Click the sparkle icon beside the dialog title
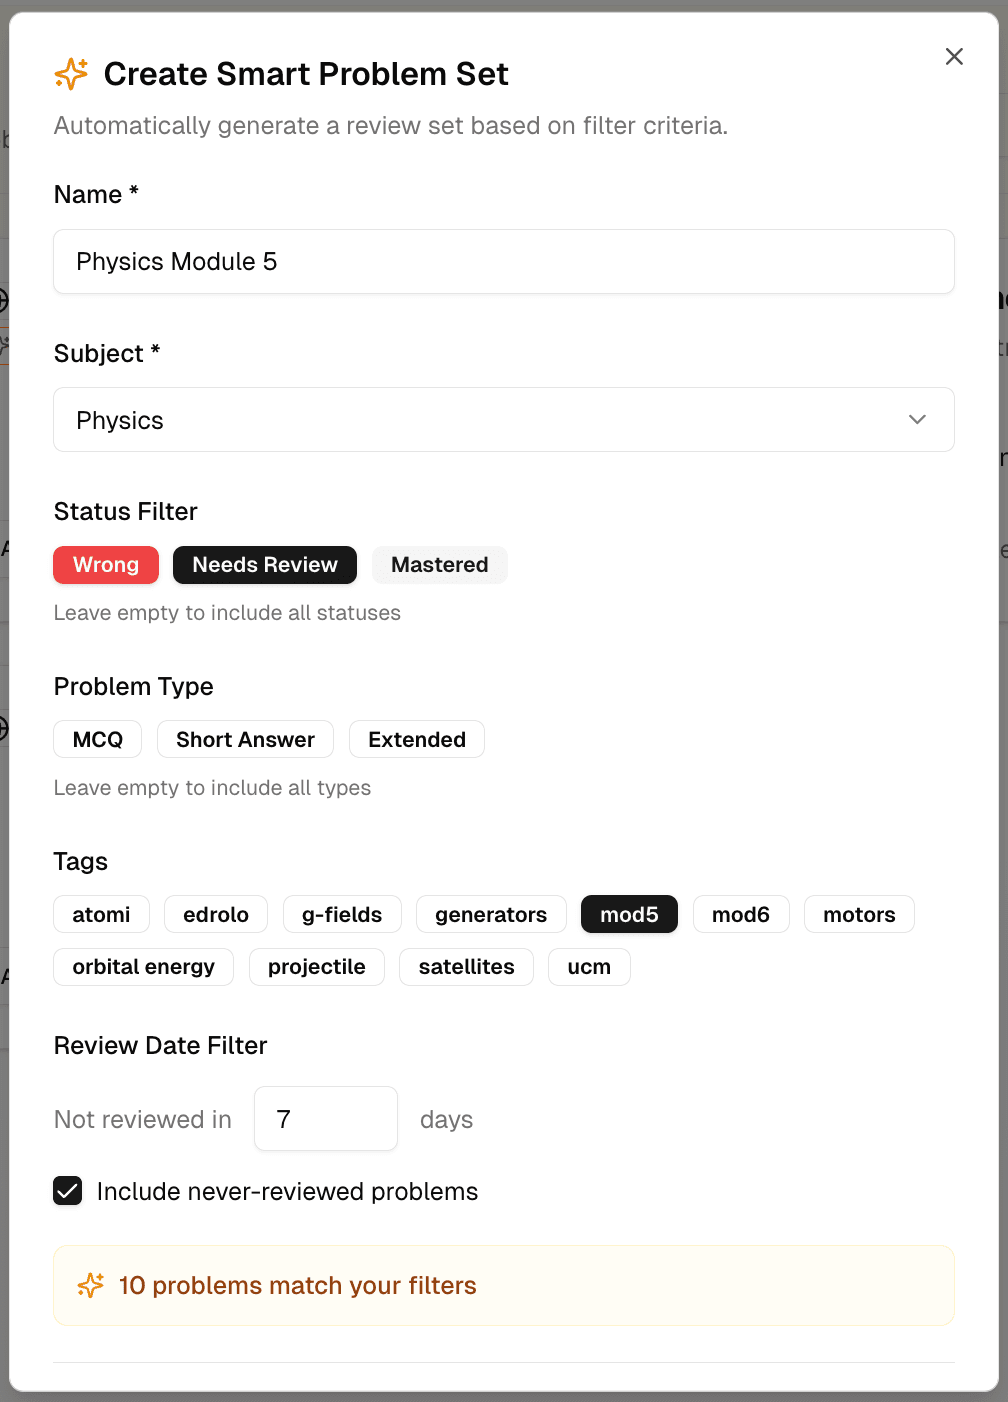 coord(70,73)
